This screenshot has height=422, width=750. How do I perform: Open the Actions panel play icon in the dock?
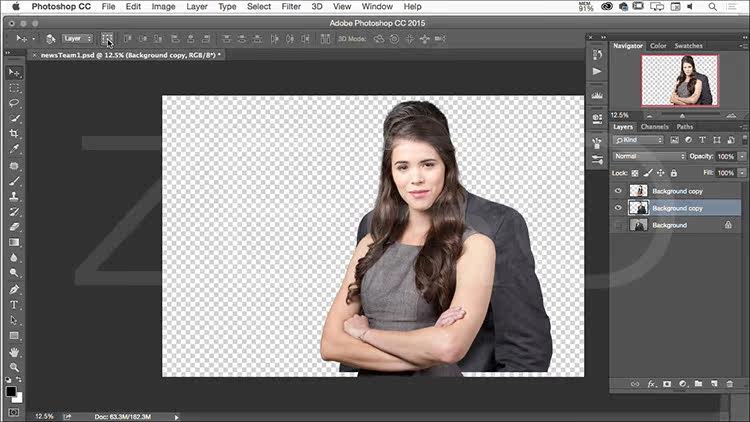[x=597, y=71]
